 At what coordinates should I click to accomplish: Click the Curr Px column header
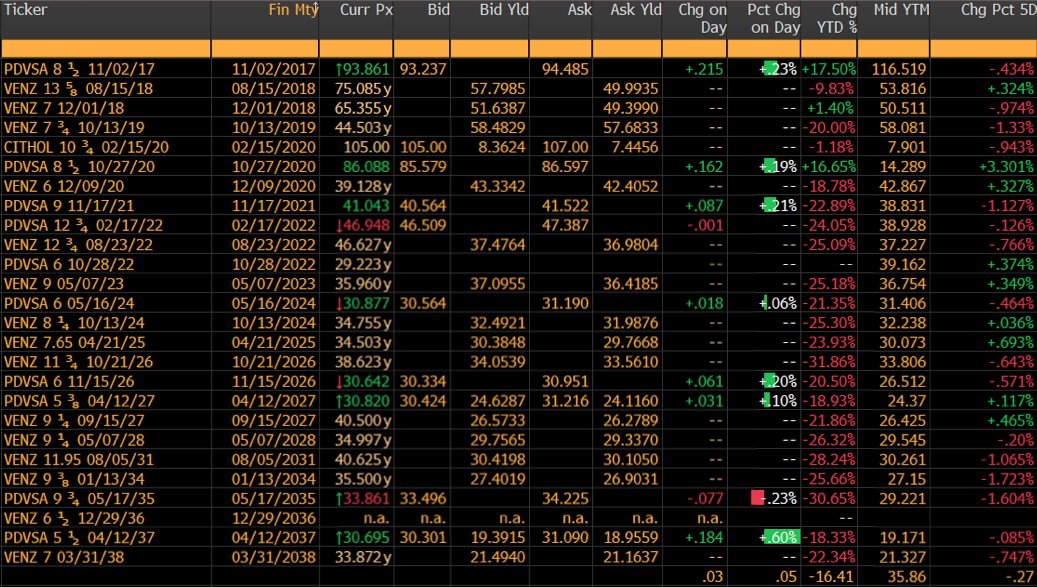click(366, 10)
